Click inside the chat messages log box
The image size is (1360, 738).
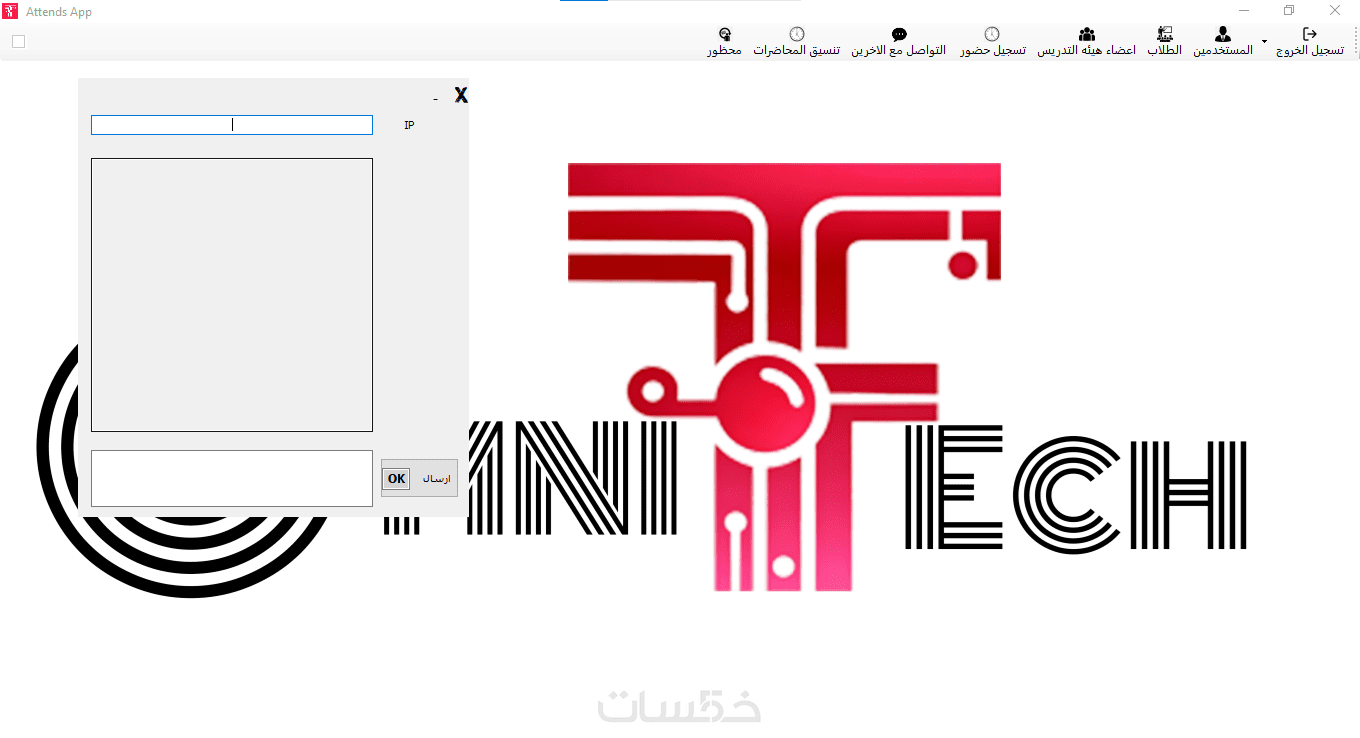232,295
